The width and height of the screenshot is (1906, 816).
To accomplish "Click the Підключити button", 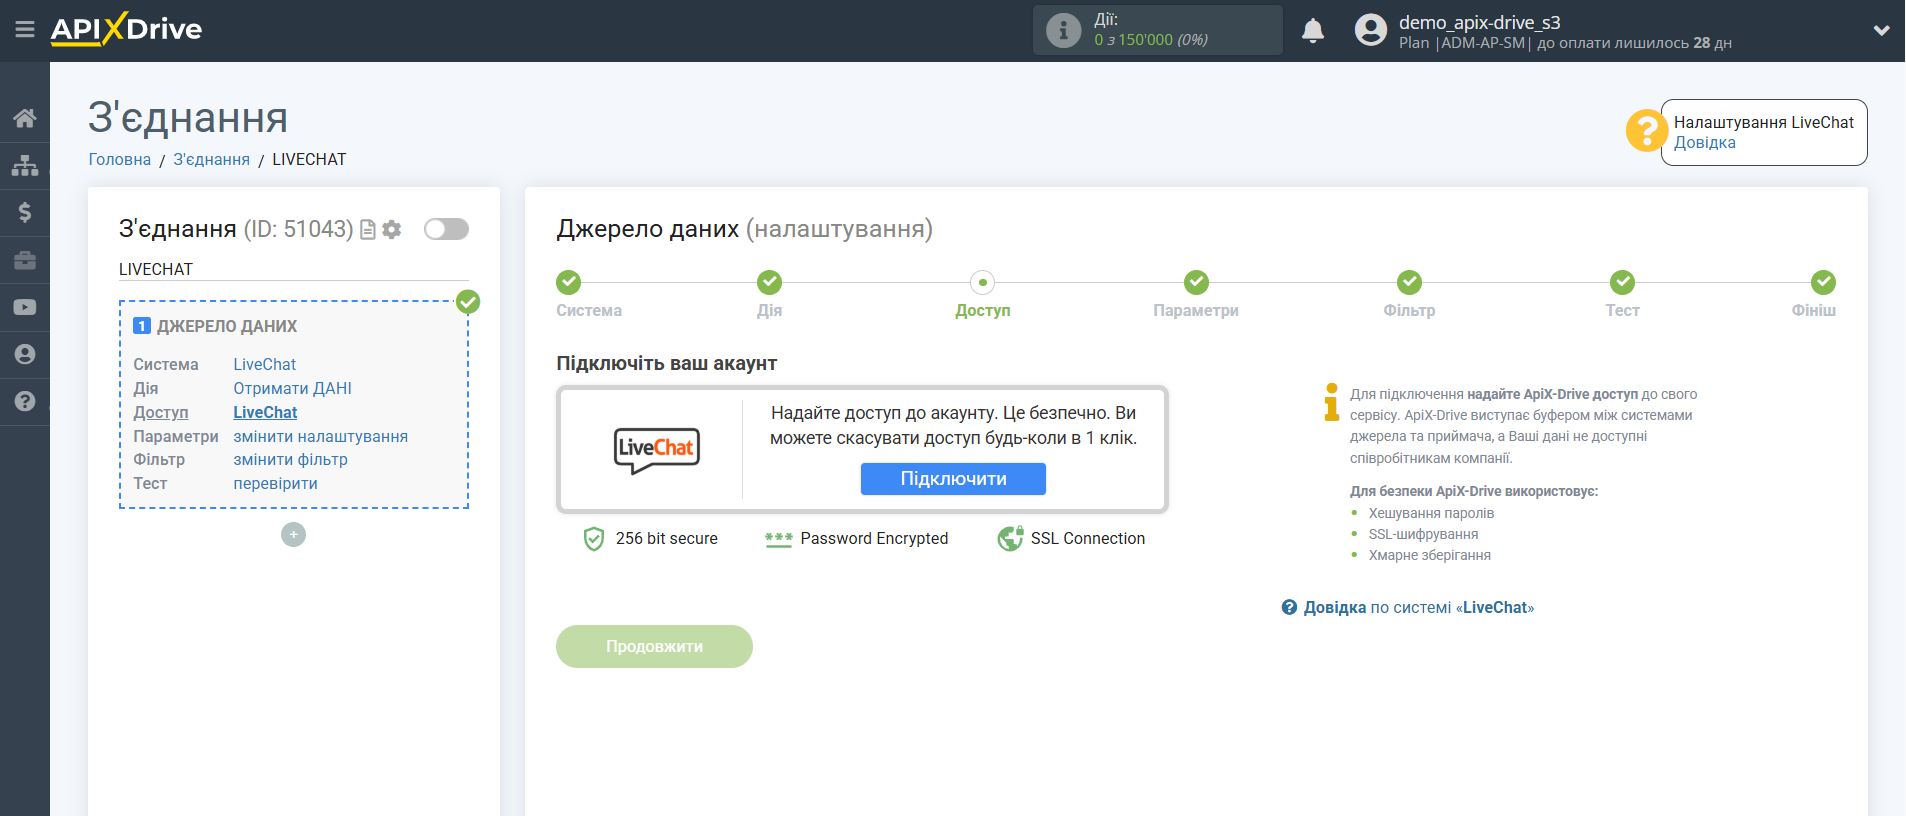I will pyautogui.click(x=953, y=479).
